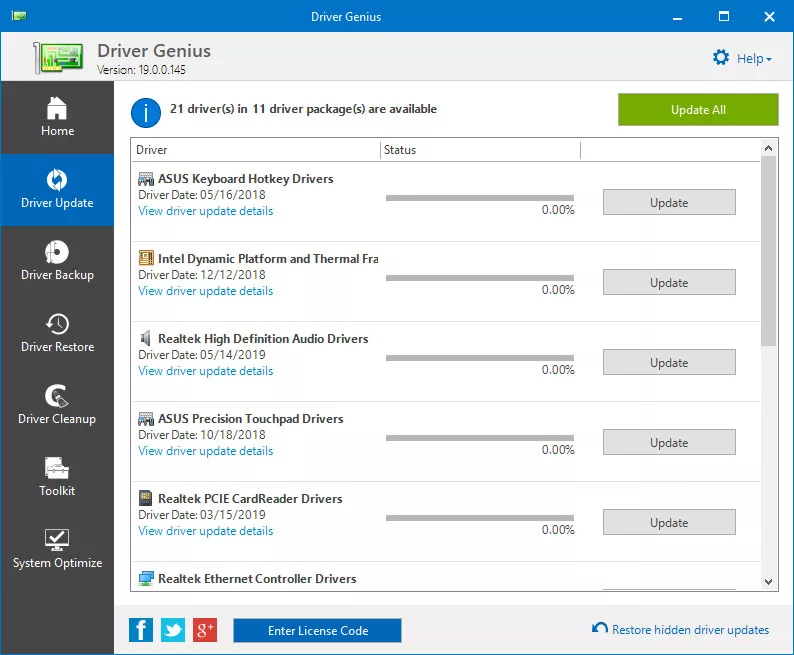794x655 pixels.
Task: Click ASUS Keyboard Hotkey progress bar
Action: click(x=480, y=198)
